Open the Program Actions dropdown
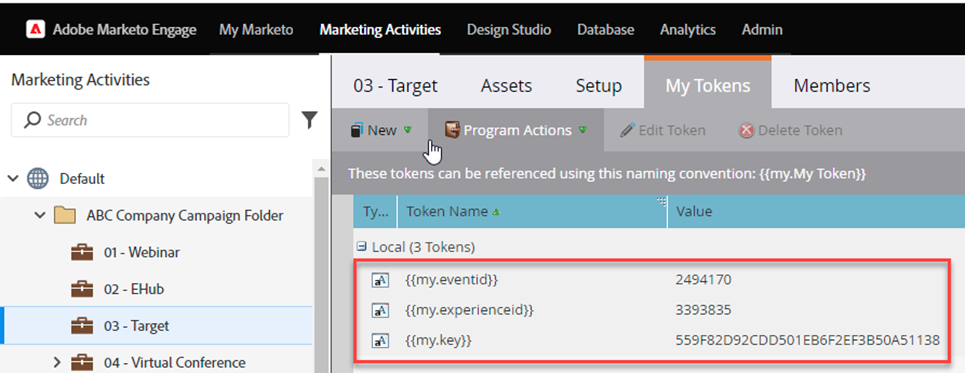Viewport: 965px width, 373px height. click(516, 130)
